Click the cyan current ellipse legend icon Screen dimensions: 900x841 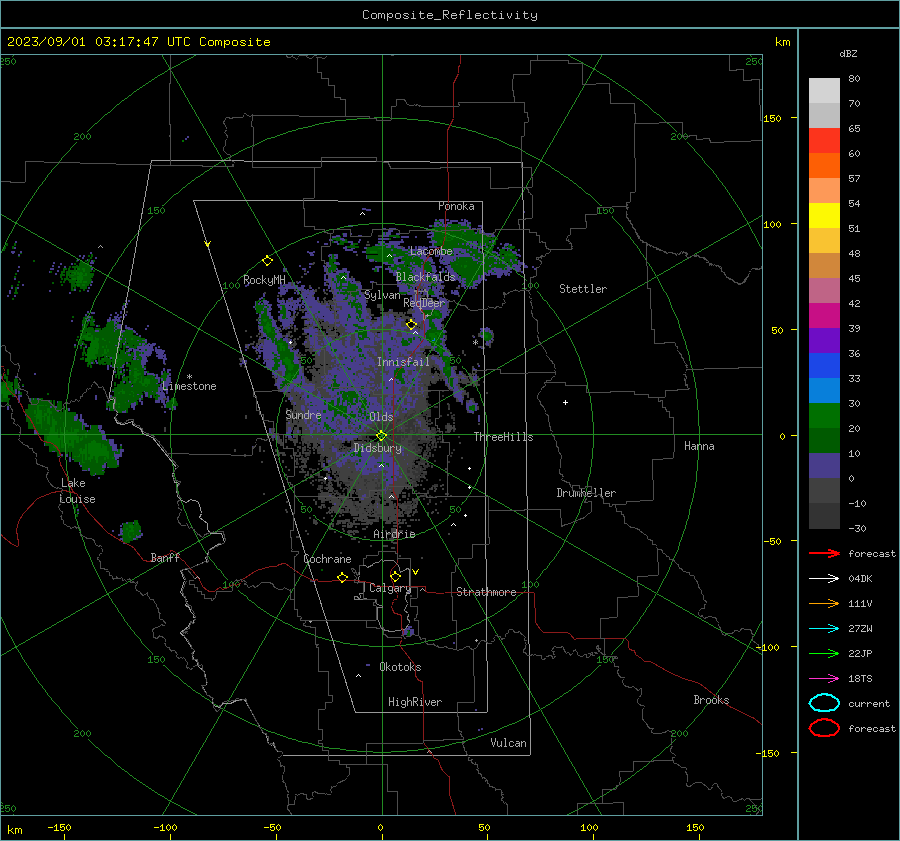(x=824, y=703)
